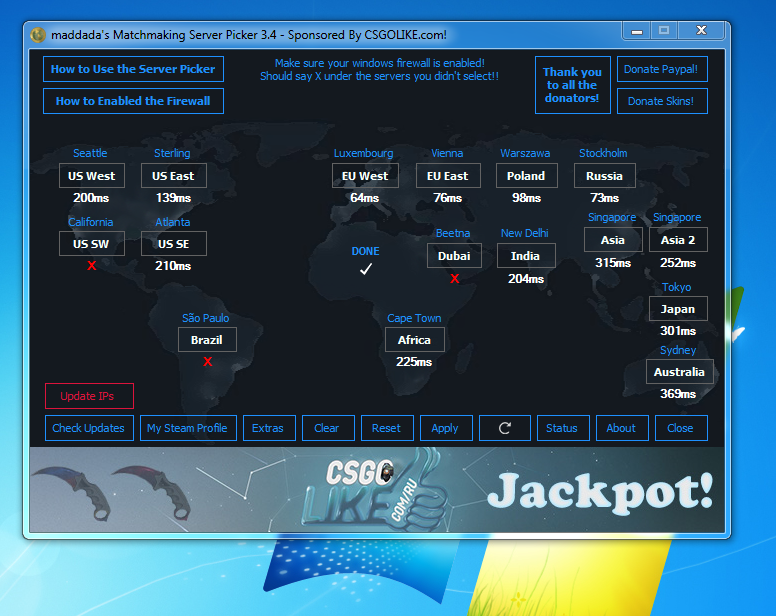
Task: Select the Poland server button
Action: tap(526, 176)
